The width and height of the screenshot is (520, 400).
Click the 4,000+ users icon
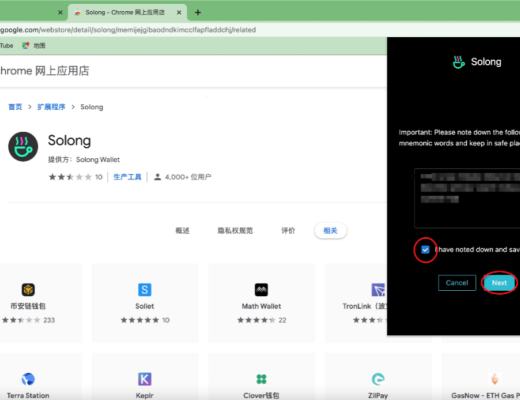(157, 177)
